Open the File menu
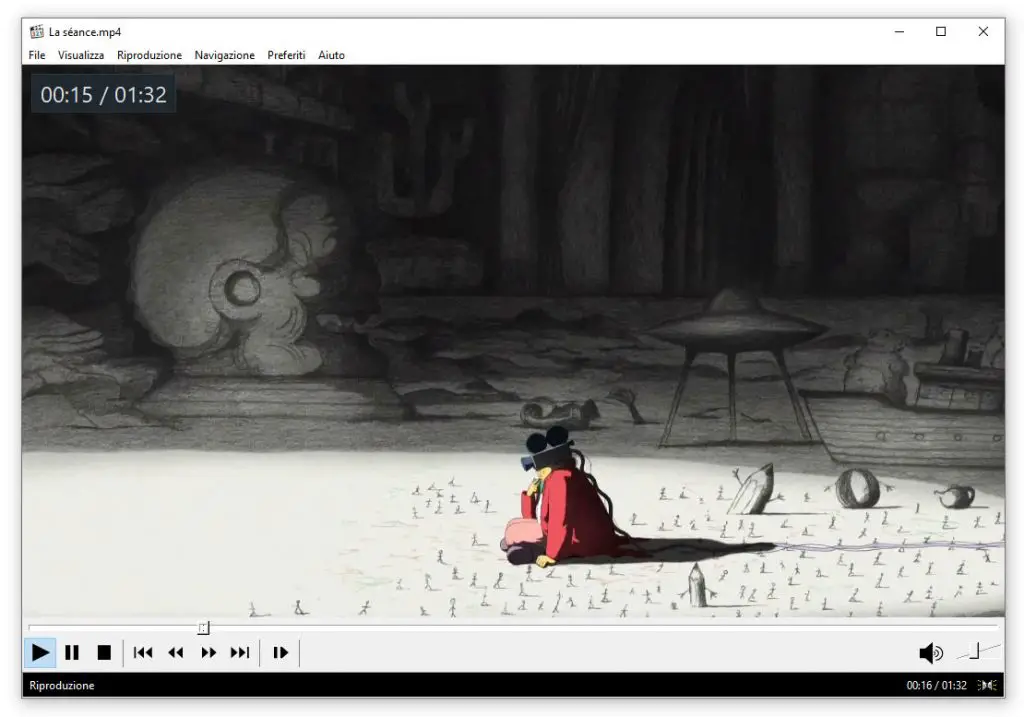The height and width of the screenshot is (717, 1024). (37, 55)
